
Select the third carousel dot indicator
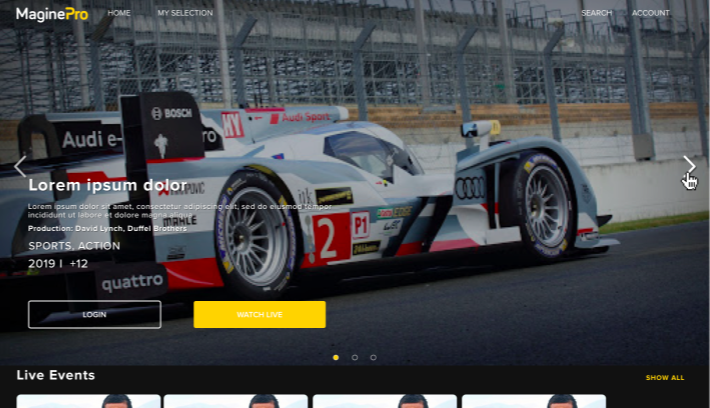pos(373,357)
